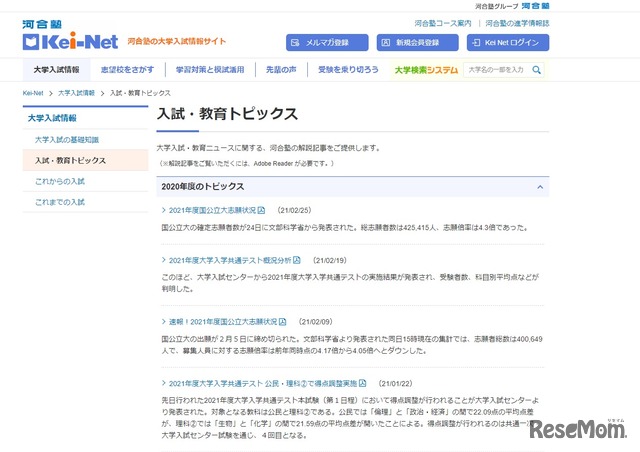The image size is (640, 452).
Task: Open the 志望校をさがす navigation tab
Action: [127, 70]
